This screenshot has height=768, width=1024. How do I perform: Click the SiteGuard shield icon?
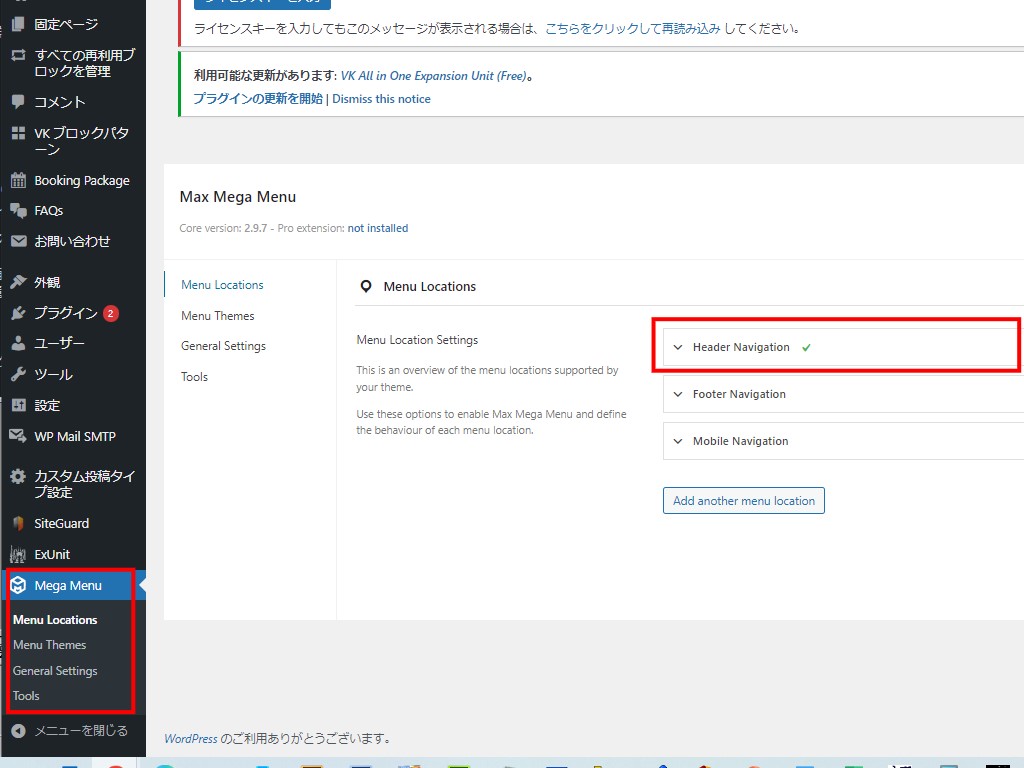click(x=18, y=524)
